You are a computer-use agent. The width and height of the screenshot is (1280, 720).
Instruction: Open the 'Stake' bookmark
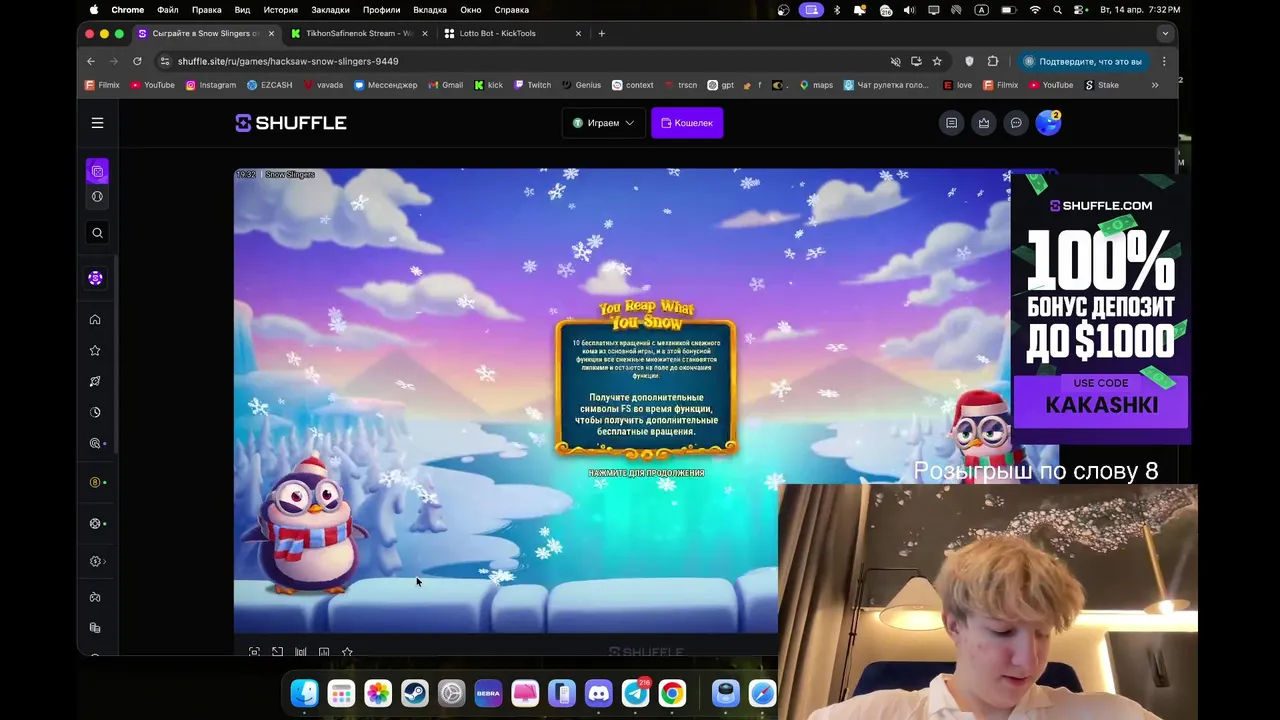tap(1102, 85)
